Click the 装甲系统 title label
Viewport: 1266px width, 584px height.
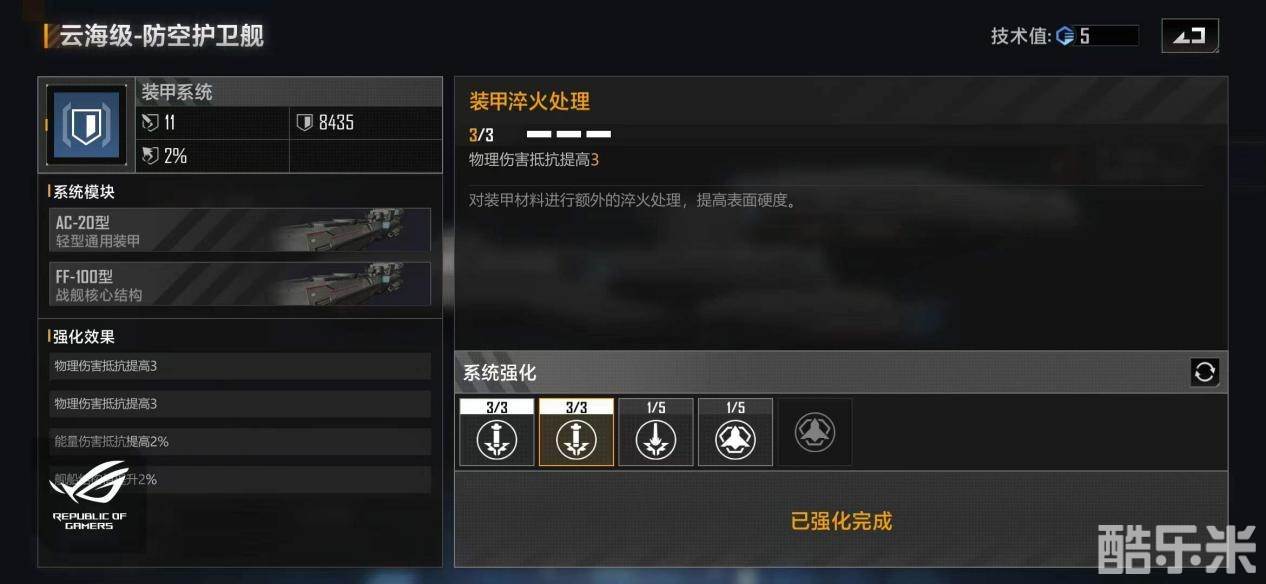177,92
